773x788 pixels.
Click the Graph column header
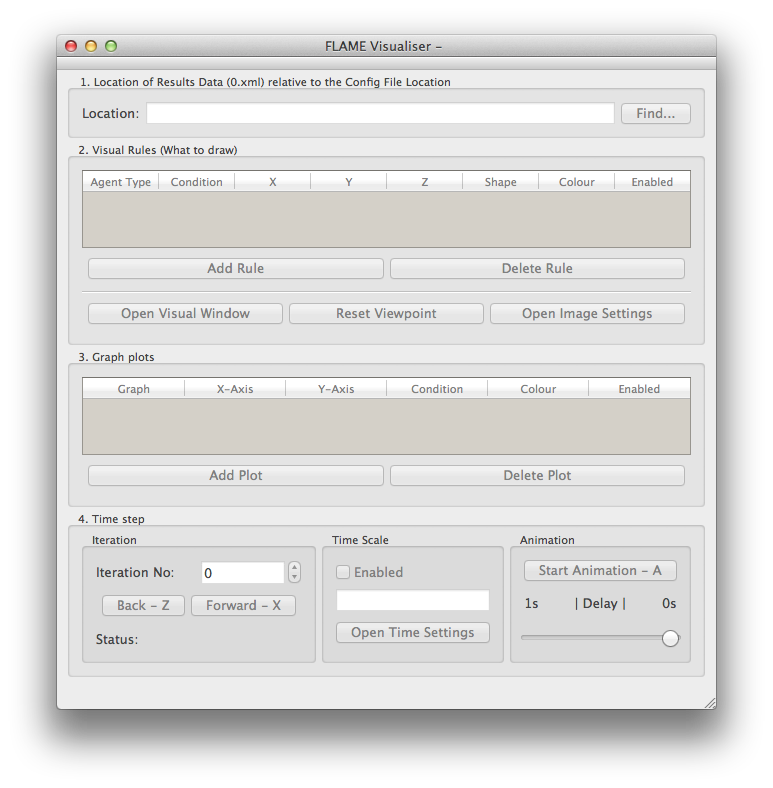134,389
